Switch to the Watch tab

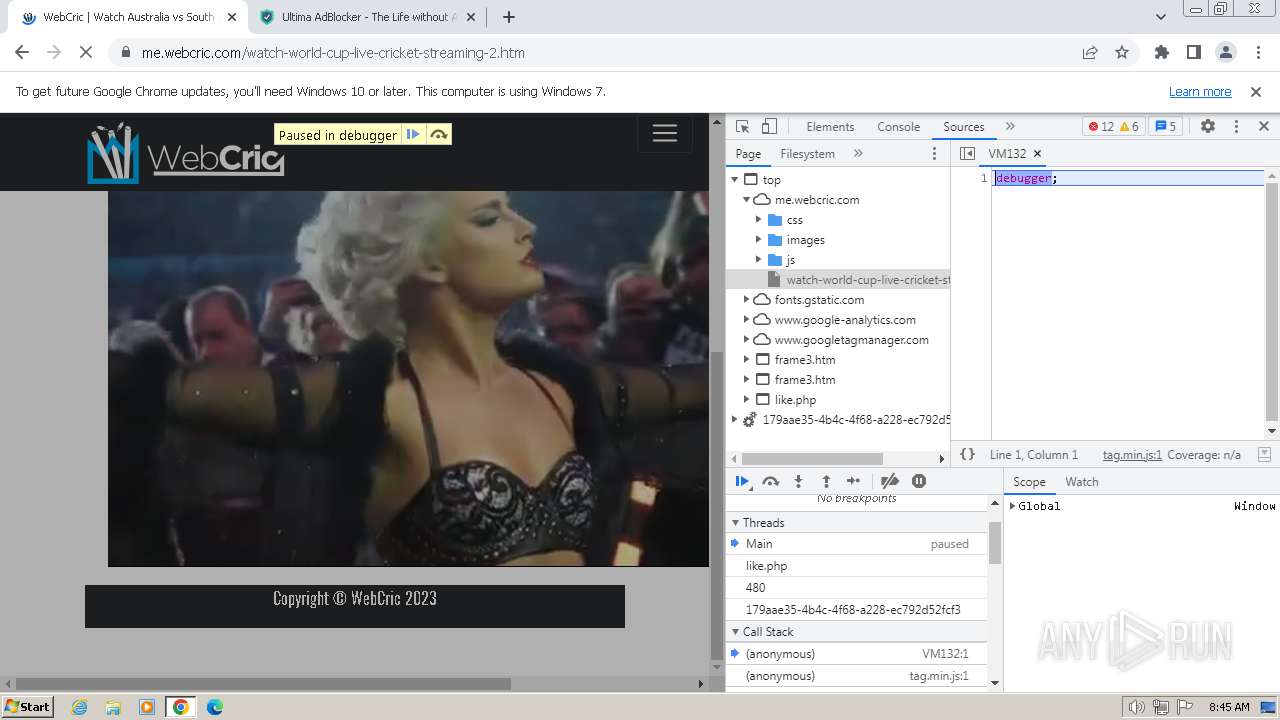1082,482
